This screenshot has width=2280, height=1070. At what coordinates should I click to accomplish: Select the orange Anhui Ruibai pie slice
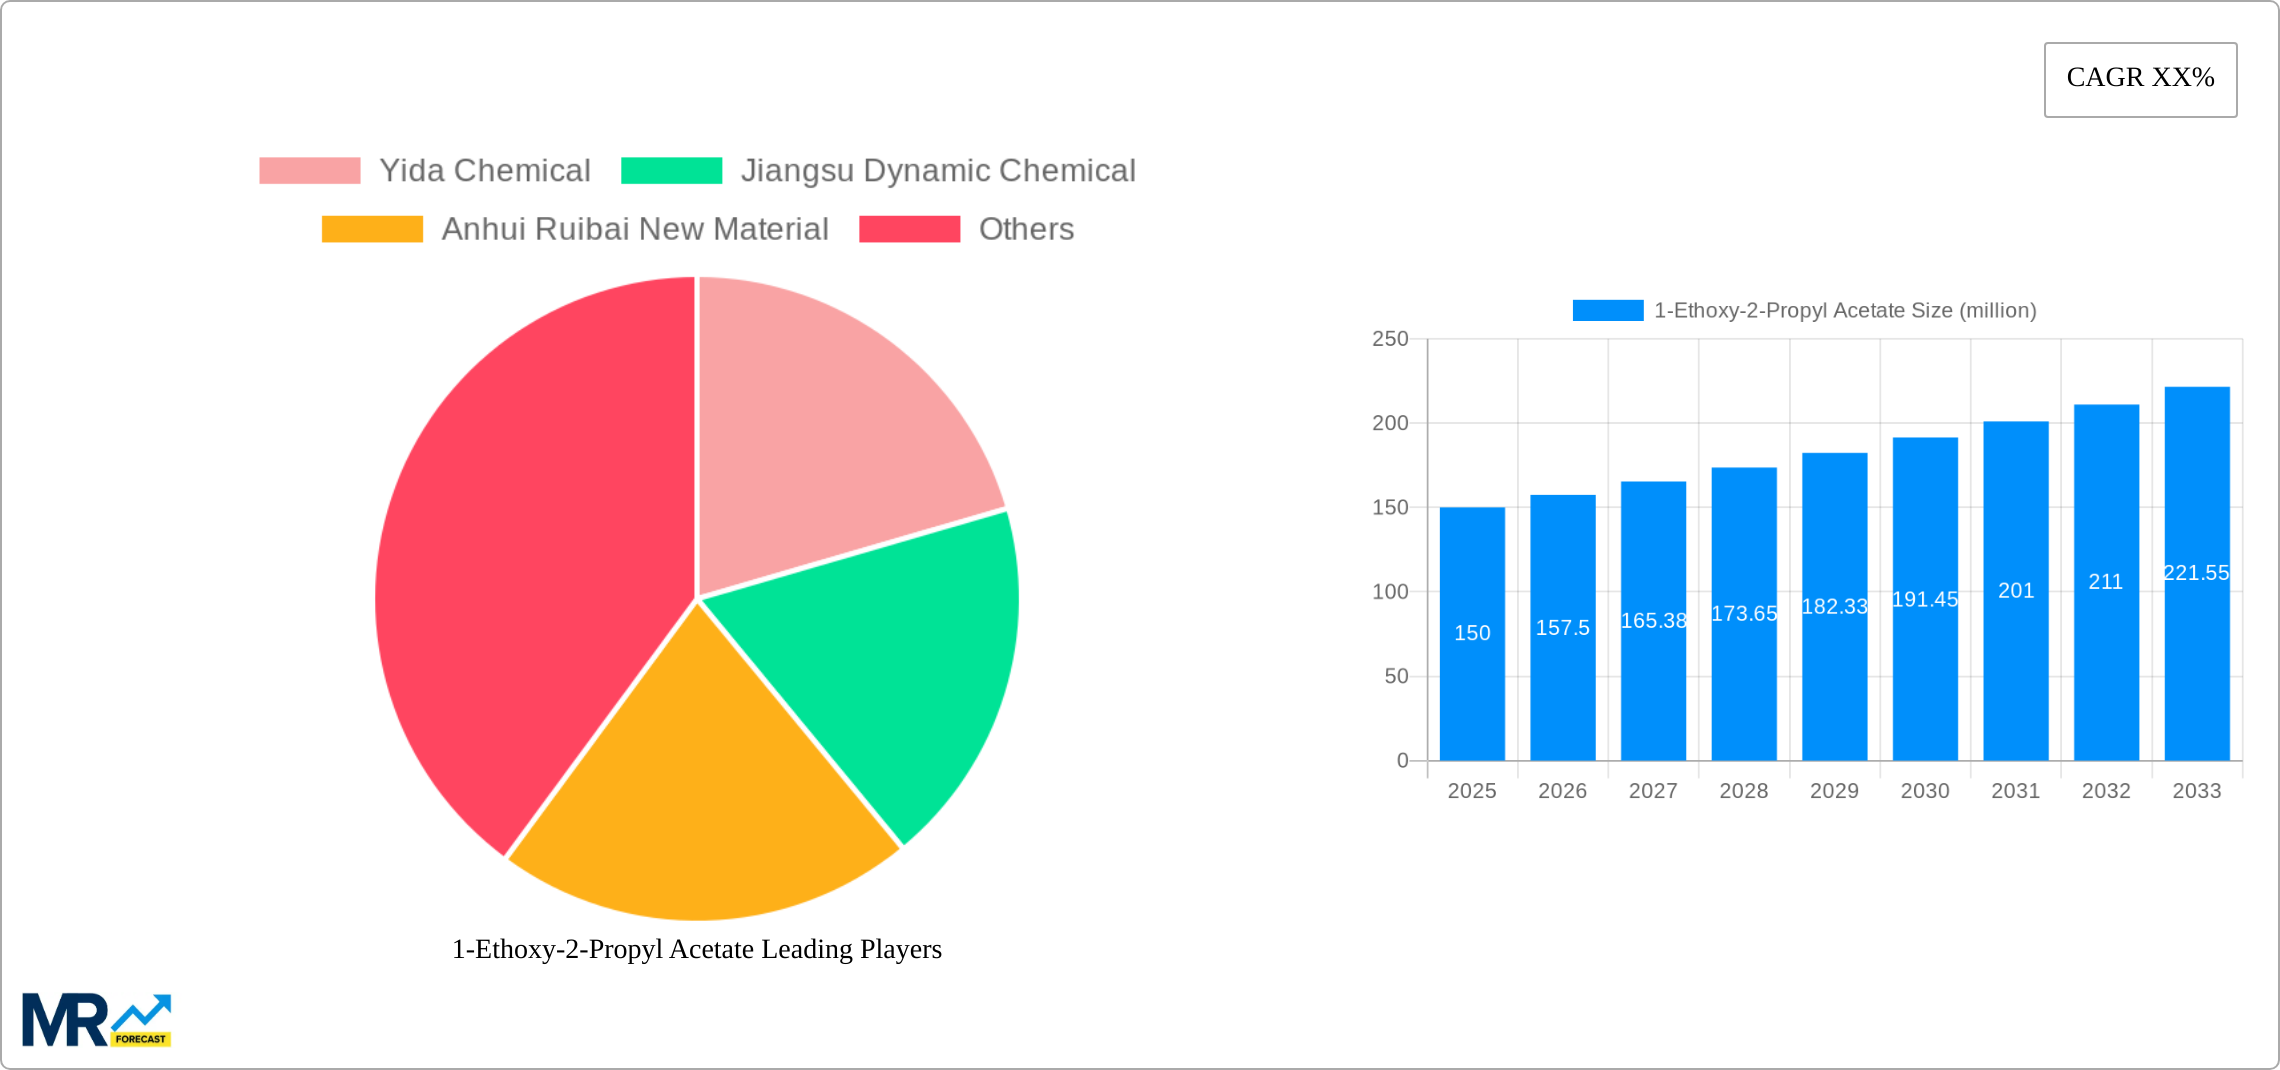point(700,790)
